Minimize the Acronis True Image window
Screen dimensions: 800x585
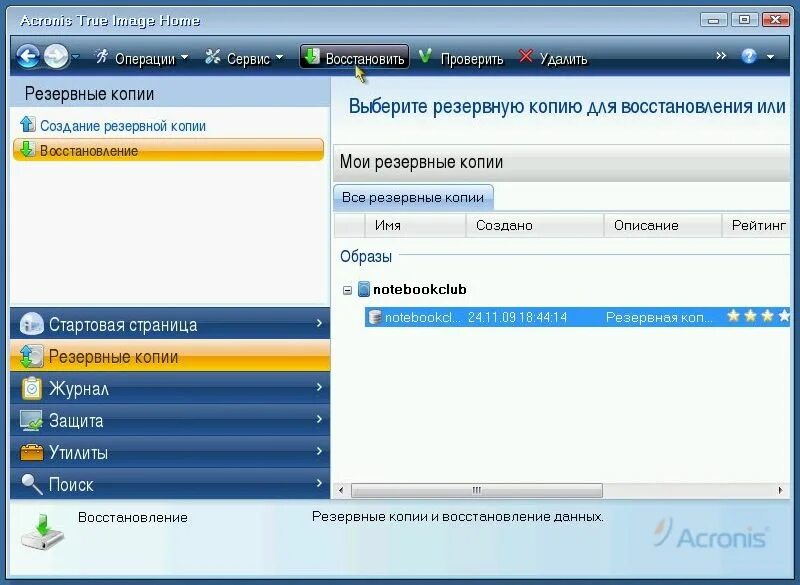(x=714, y=20)
